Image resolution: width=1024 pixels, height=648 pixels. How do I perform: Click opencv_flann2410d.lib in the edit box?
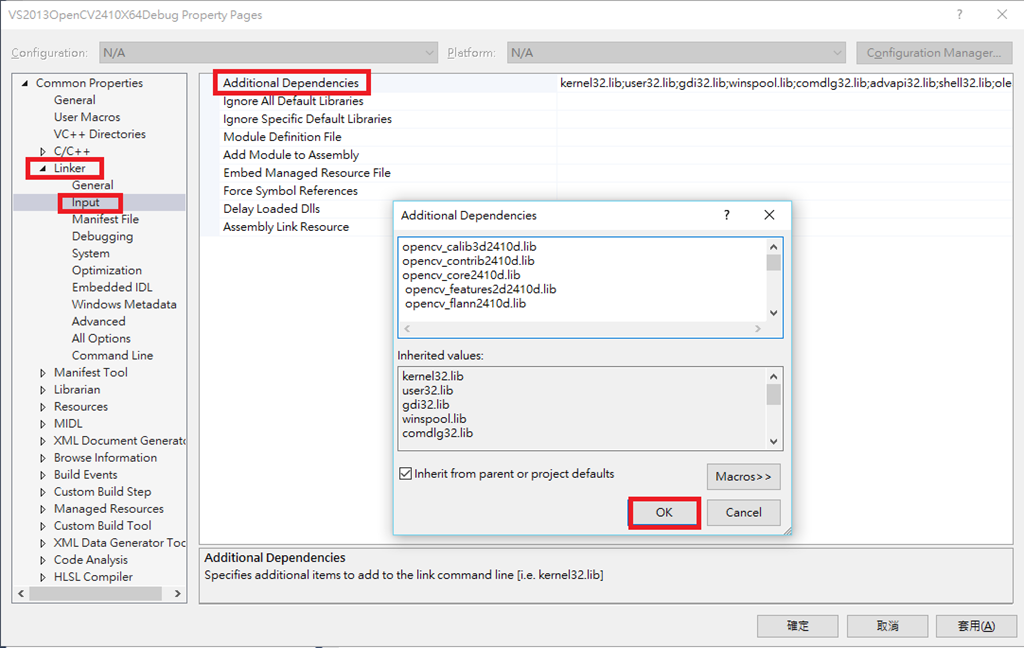(x=466, y=304)
